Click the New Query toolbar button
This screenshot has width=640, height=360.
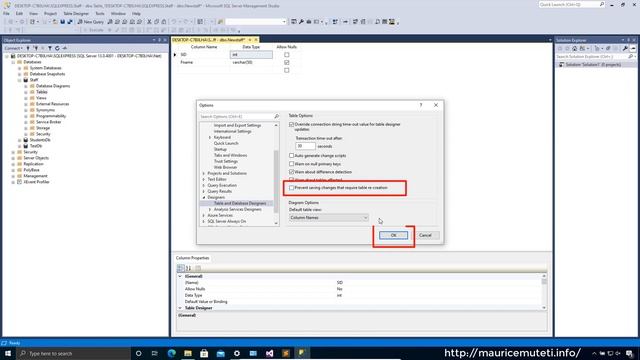click(x=91, y=22)
